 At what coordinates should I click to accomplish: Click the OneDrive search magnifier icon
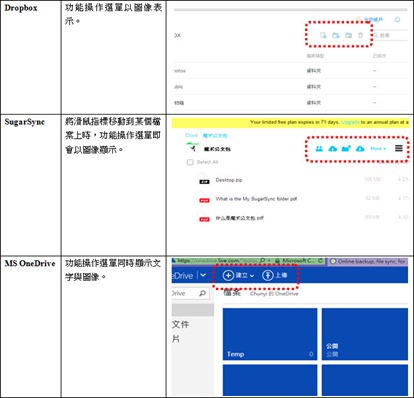(x=202, y=293)
